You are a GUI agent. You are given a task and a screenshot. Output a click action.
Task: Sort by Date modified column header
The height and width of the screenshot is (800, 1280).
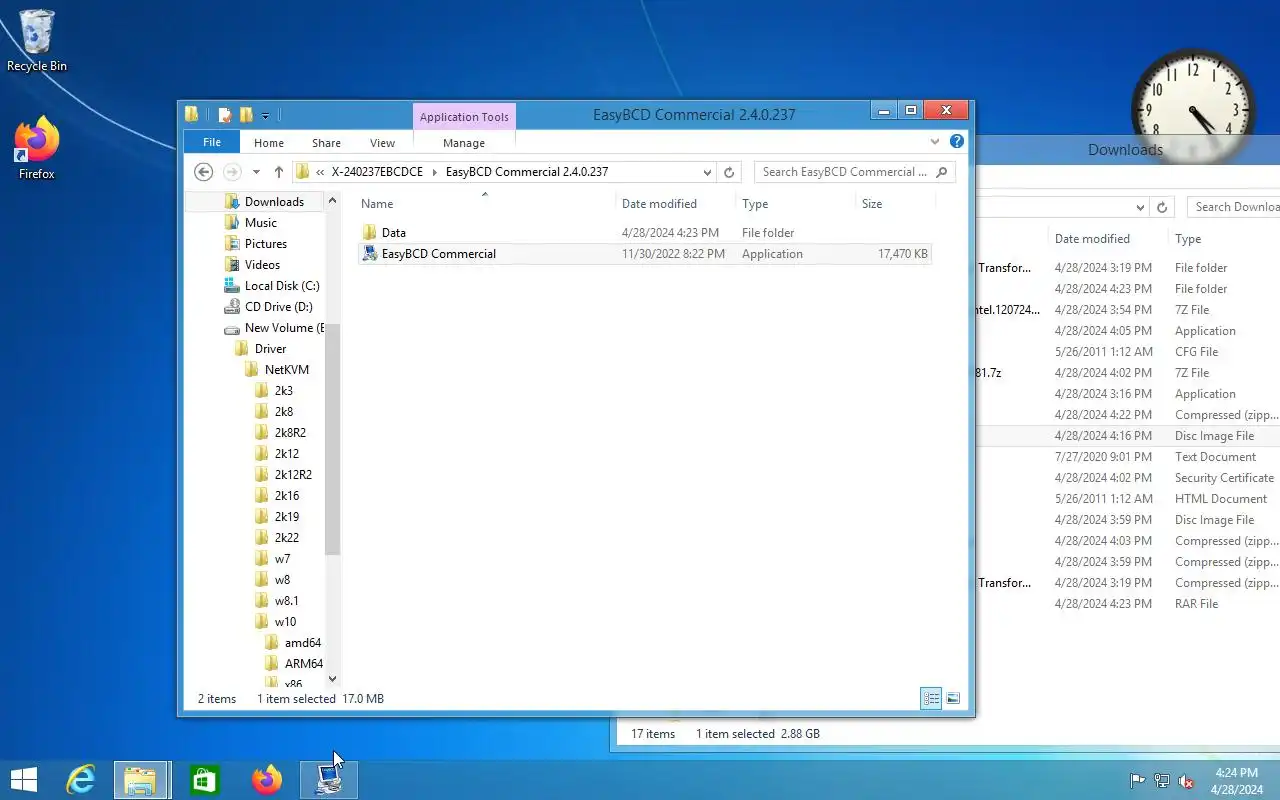tap(659, 204)
